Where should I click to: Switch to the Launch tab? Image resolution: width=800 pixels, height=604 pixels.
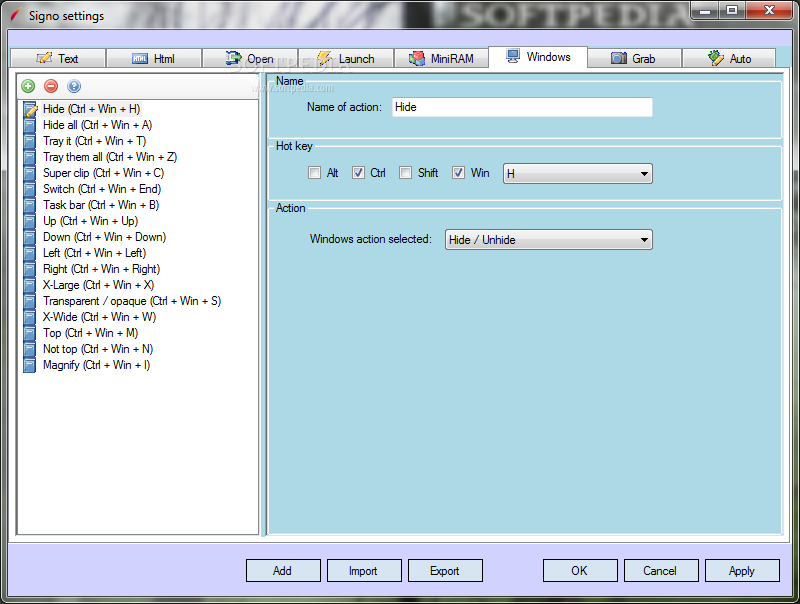[x=346, y=59]
